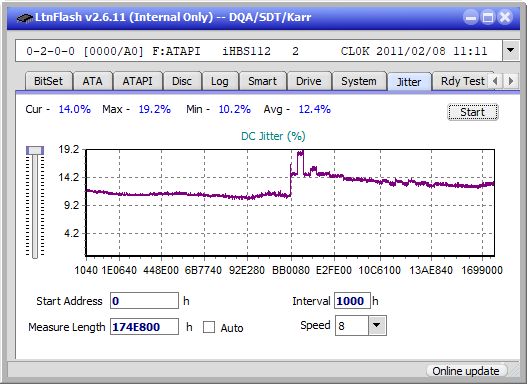The image size is (527, 384).
Task: Select the Jitter tab
Action: pos(409,82)
